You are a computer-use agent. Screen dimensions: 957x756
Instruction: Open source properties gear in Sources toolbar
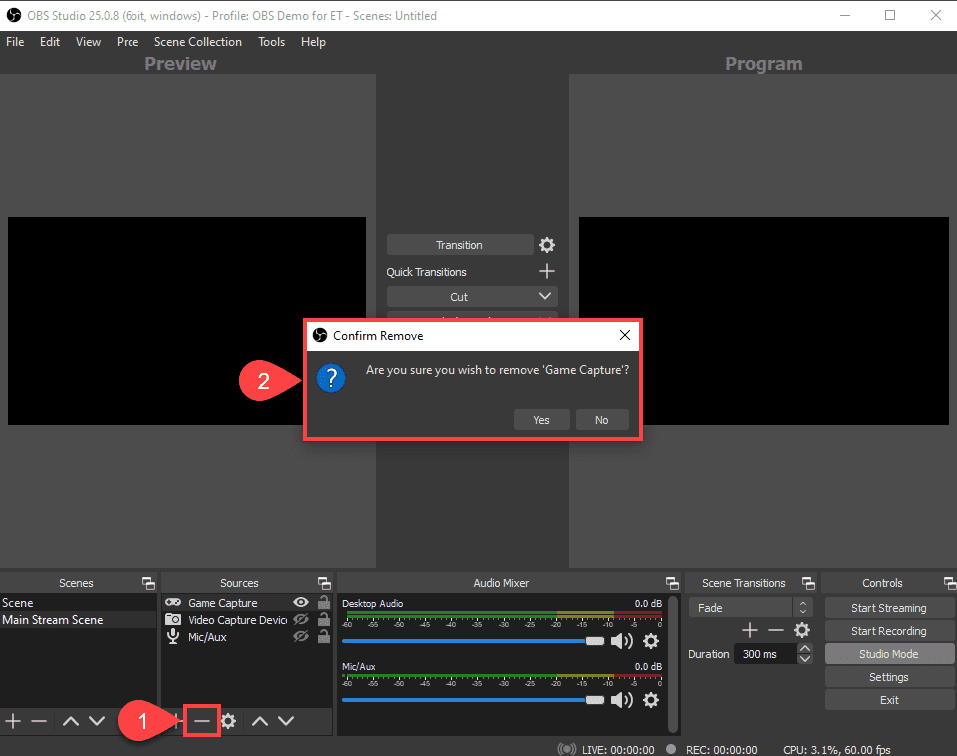[x=229, y=720]
